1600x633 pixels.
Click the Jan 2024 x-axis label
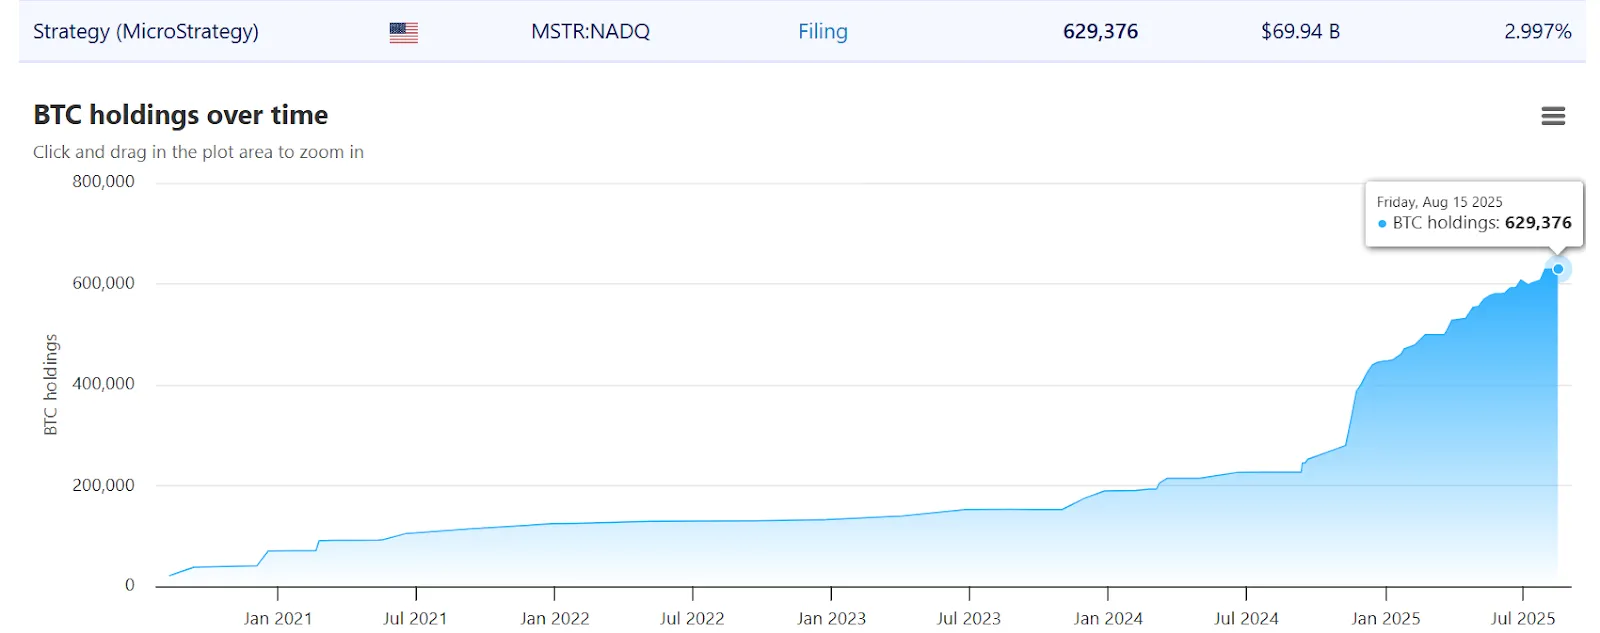[1108, 618]
